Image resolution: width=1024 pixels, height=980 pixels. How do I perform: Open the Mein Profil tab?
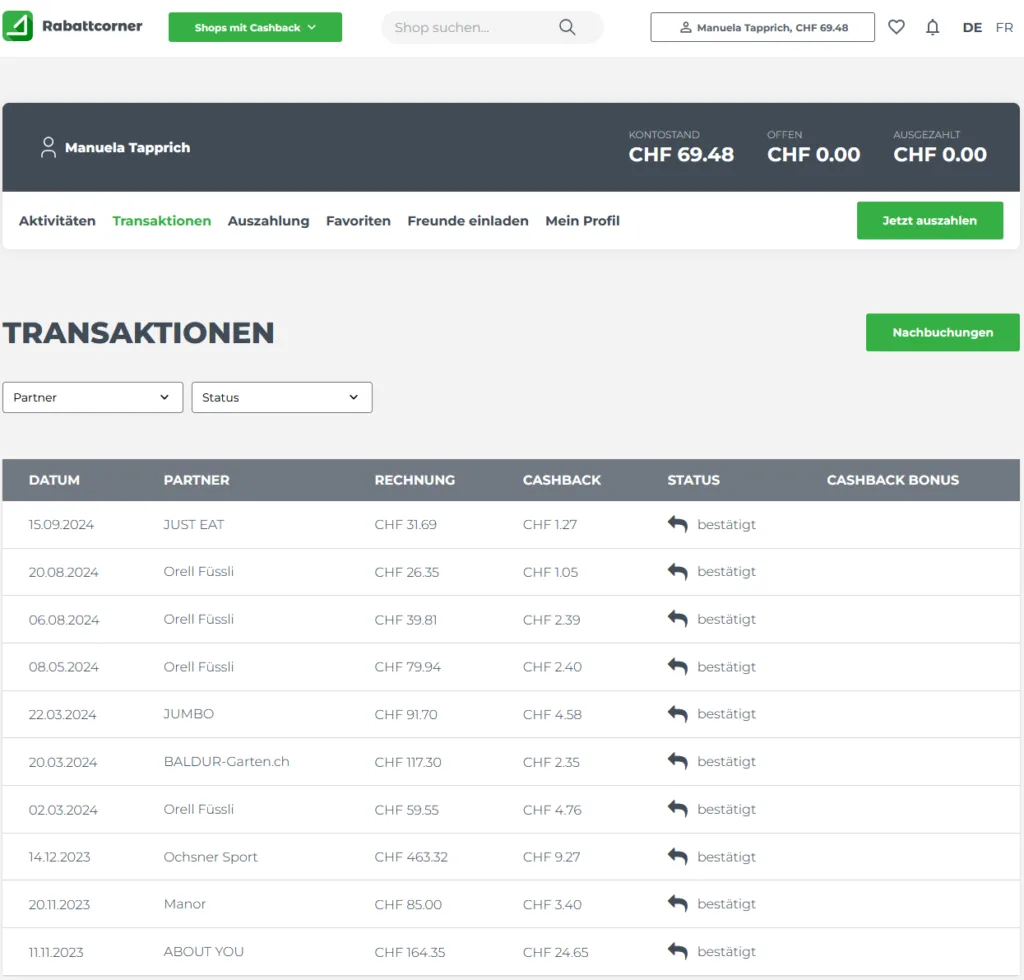point(583,221)
